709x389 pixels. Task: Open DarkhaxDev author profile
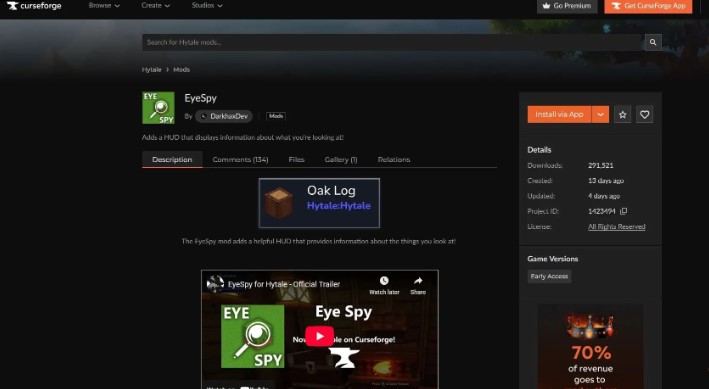pos(224,116)
